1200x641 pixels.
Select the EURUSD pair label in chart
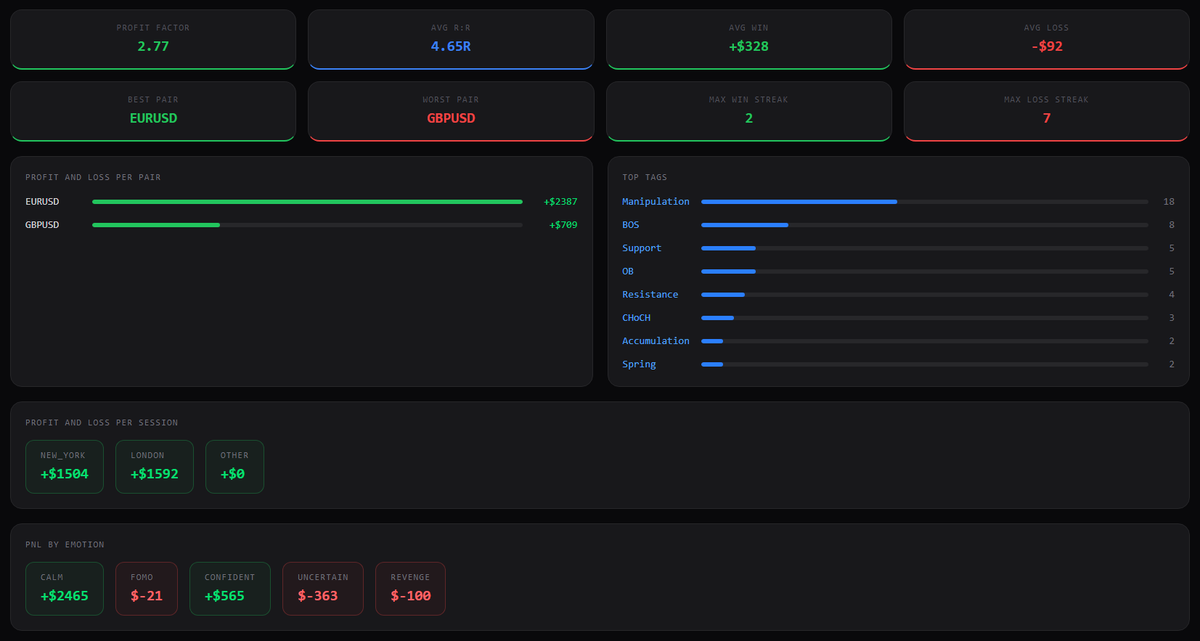coord(42,202)
